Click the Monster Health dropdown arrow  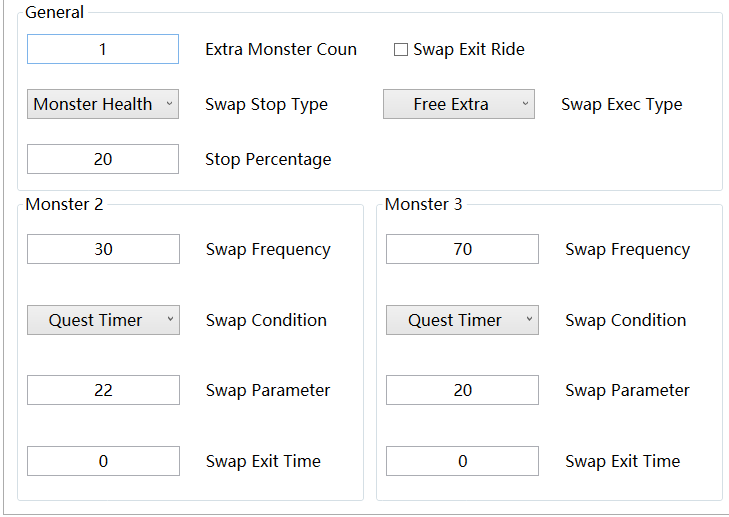click(x=170, y=104)
